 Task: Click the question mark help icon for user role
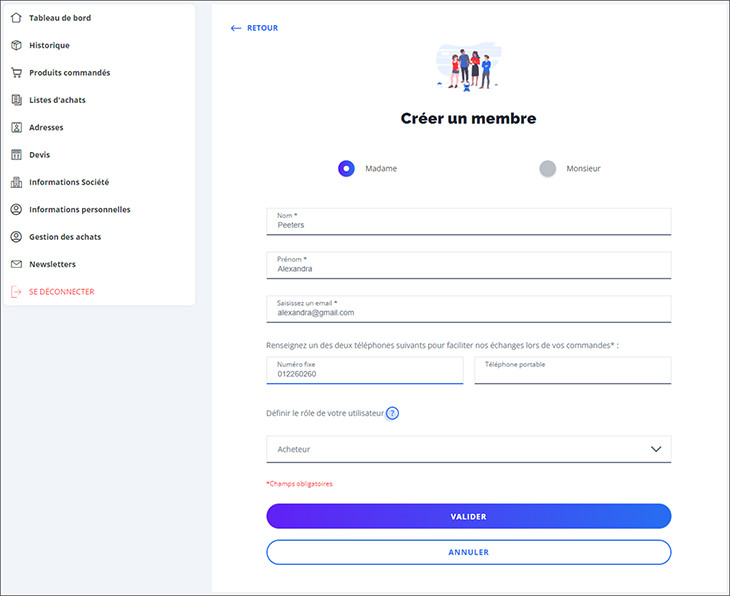pyautogui.click(x=392, y=413)
